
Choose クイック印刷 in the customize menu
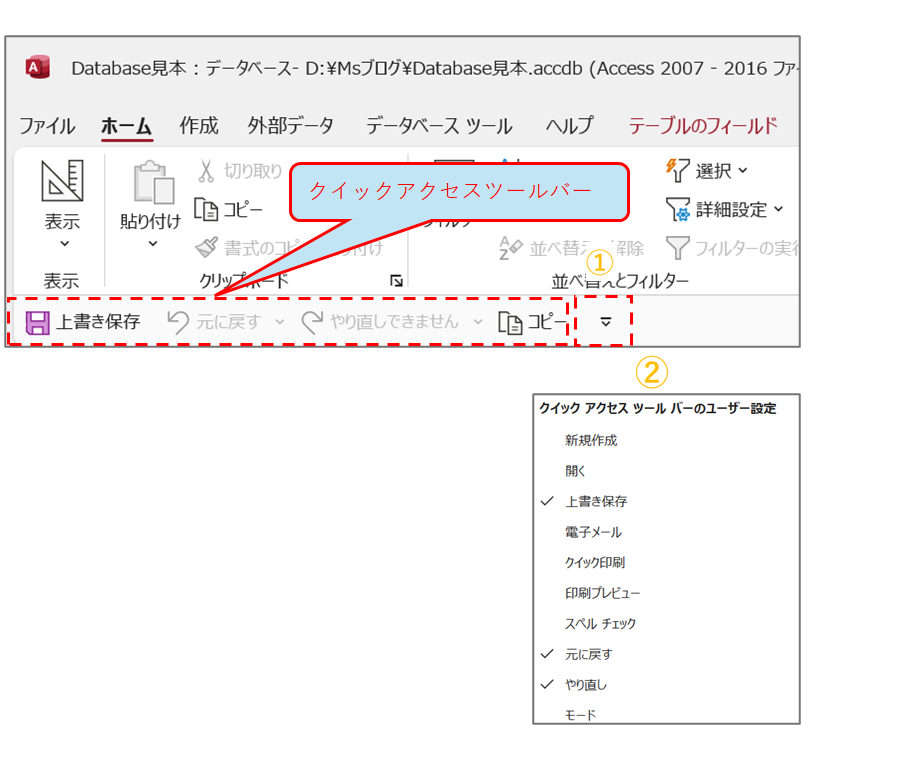click(594, 562)
